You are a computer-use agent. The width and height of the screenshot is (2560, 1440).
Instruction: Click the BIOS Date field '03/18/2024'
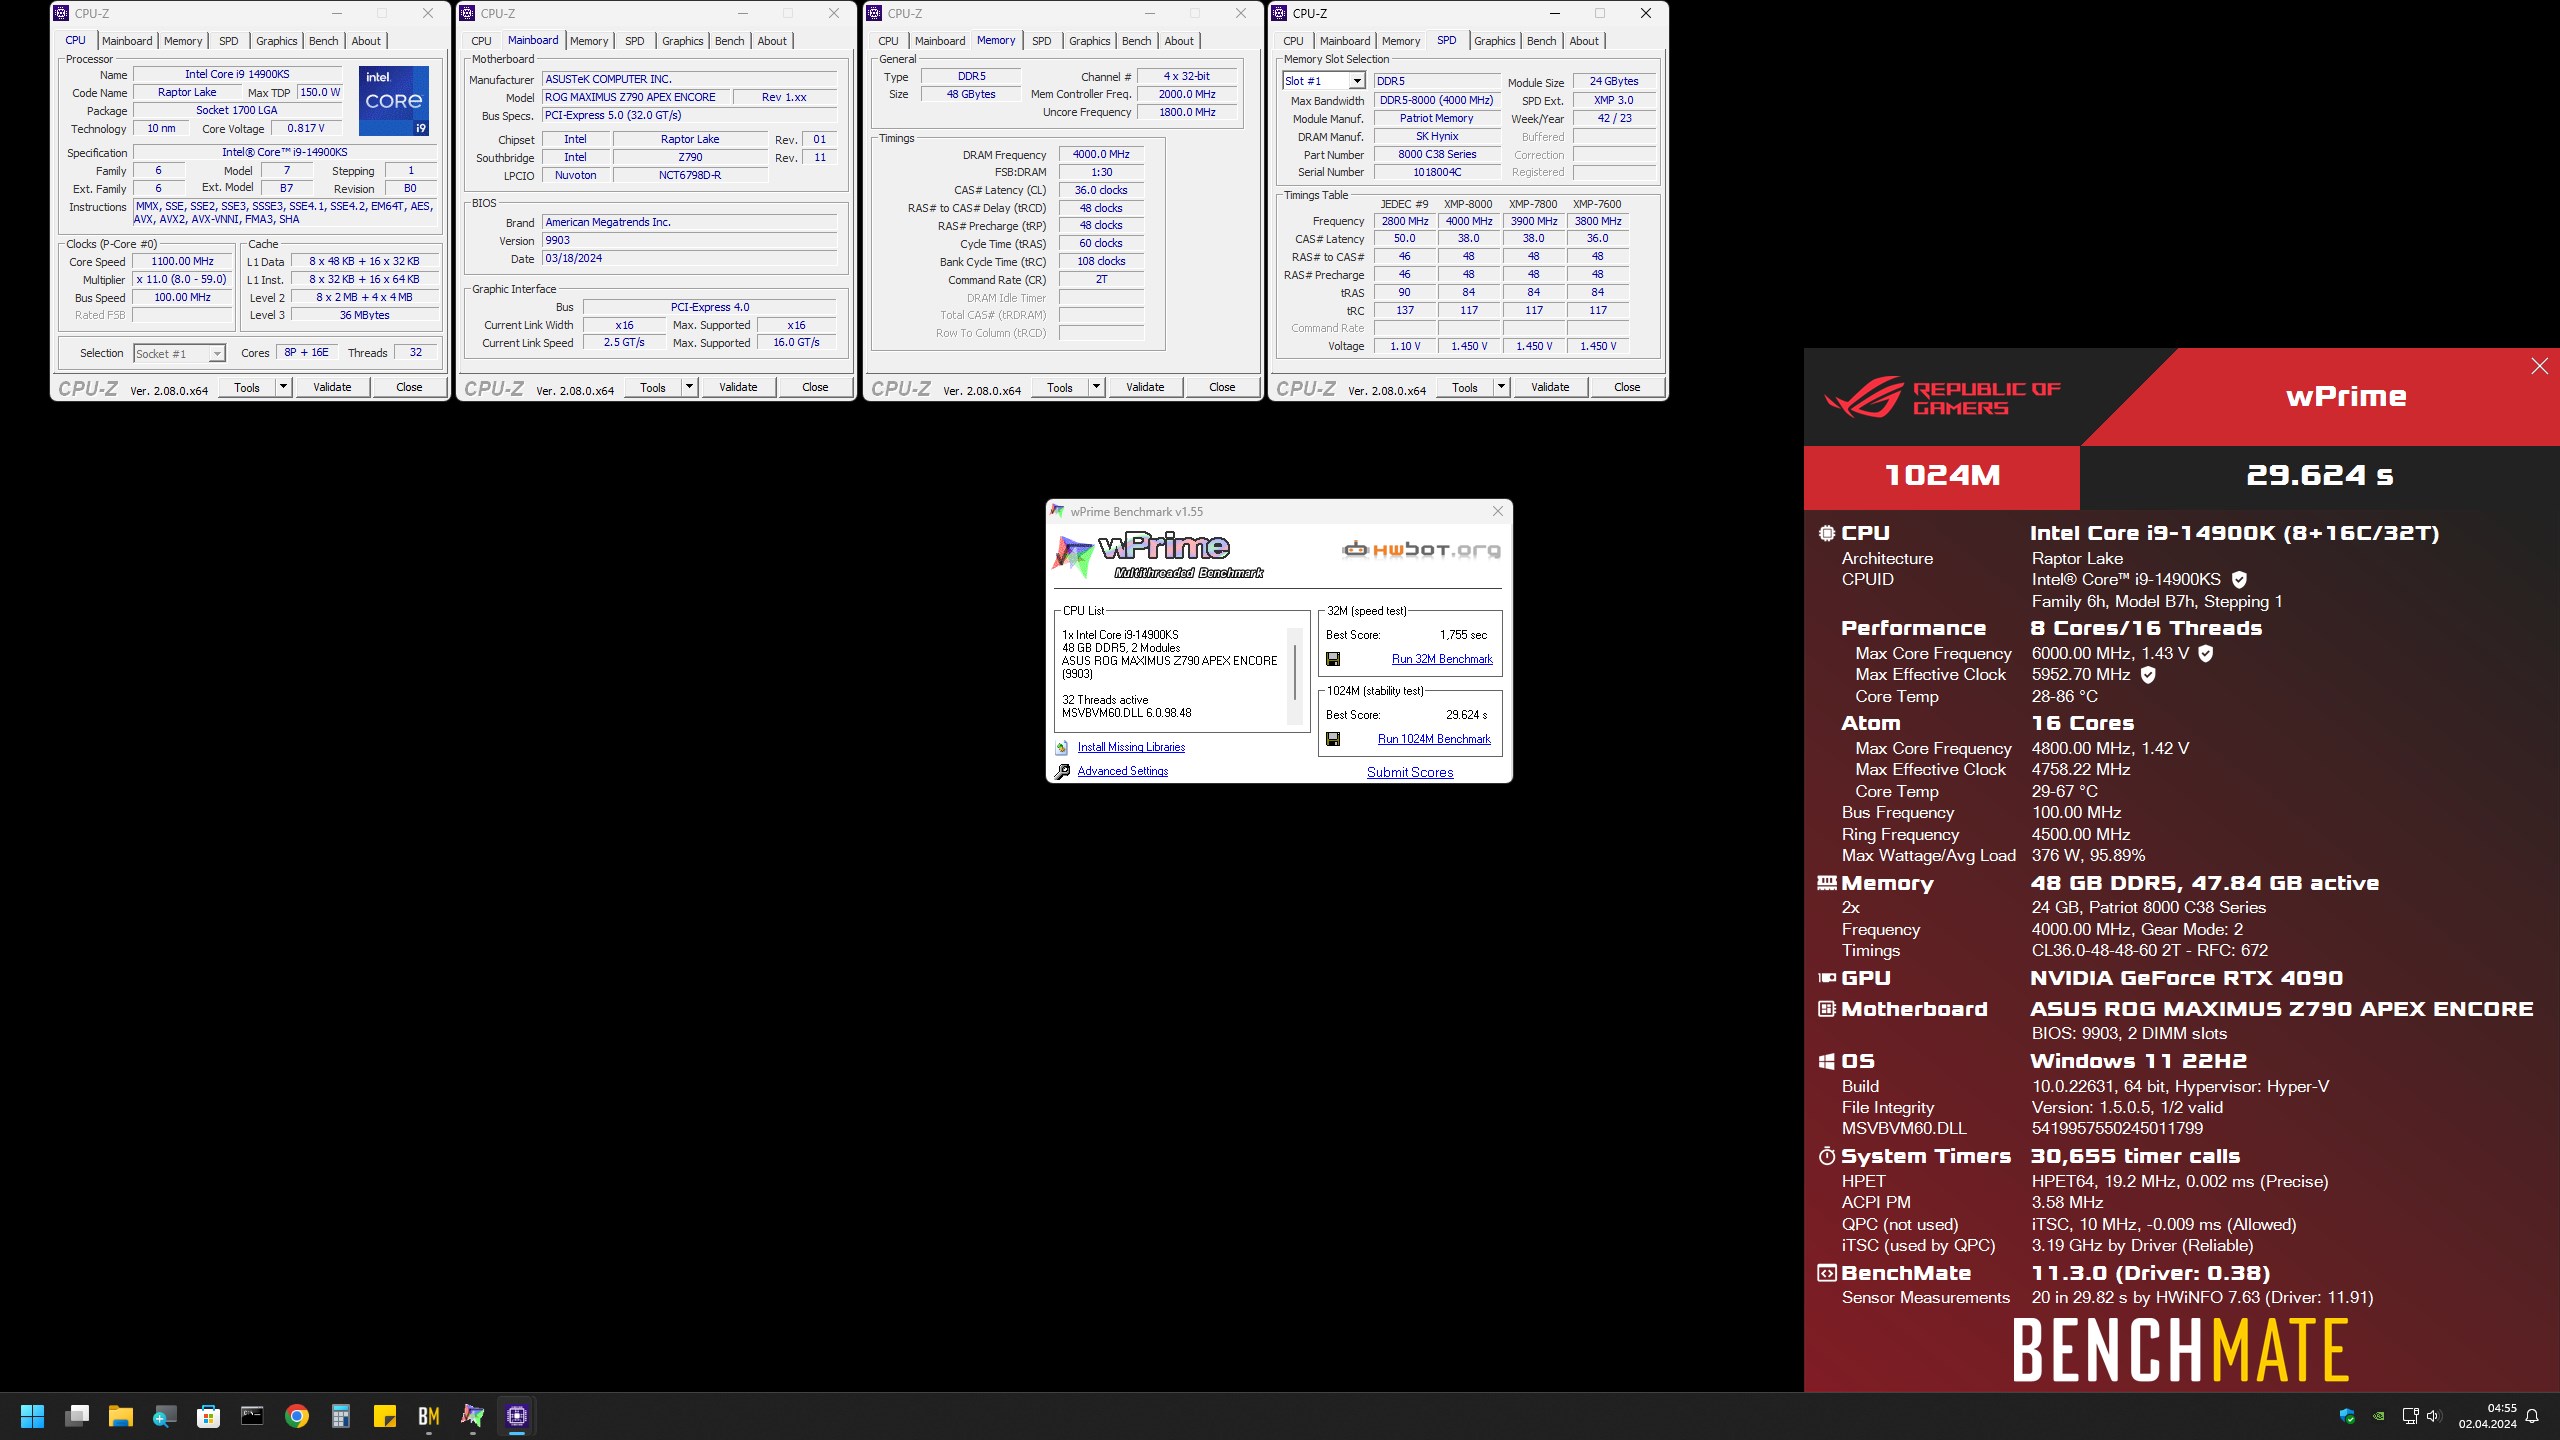(689, 258)
